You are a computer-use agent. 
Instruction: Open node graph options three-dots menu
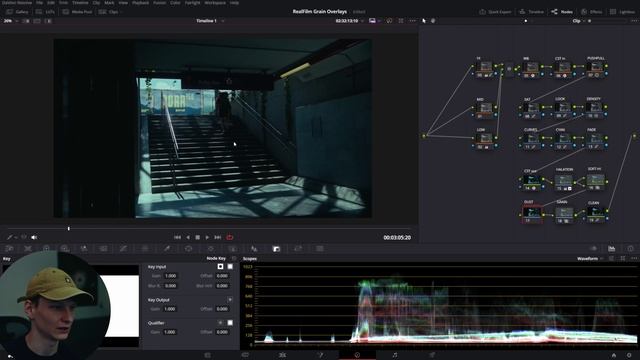point(634,21)
